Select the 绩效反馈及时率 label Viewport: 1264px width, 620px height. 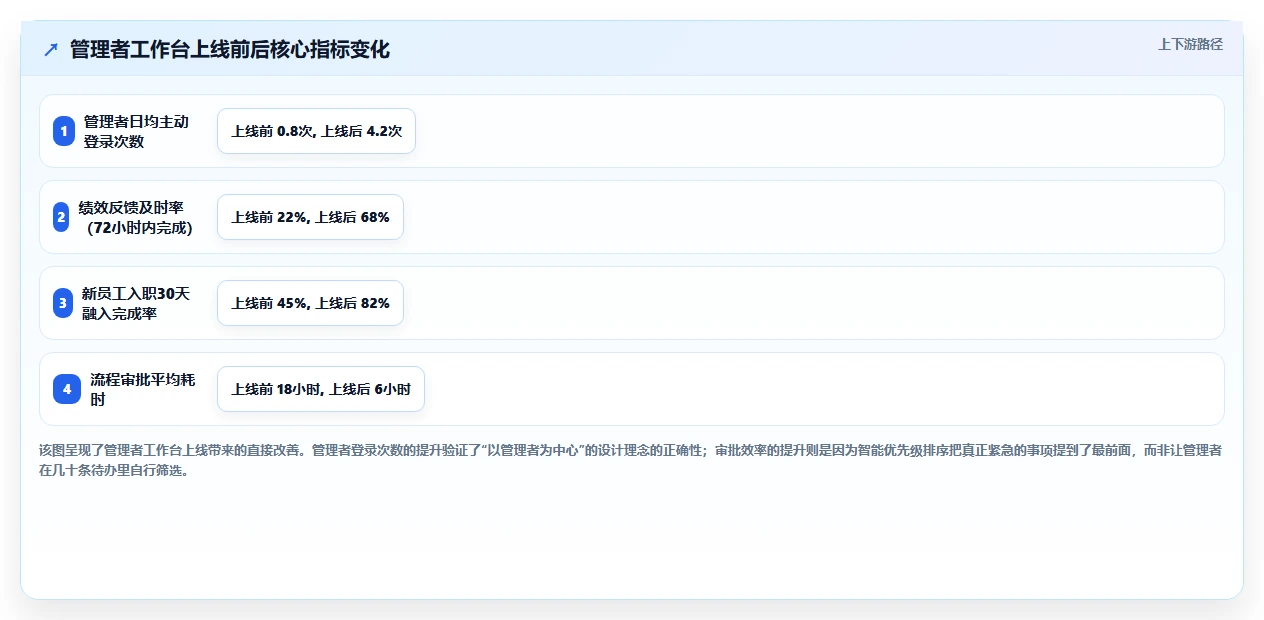(x=135, y=217)
